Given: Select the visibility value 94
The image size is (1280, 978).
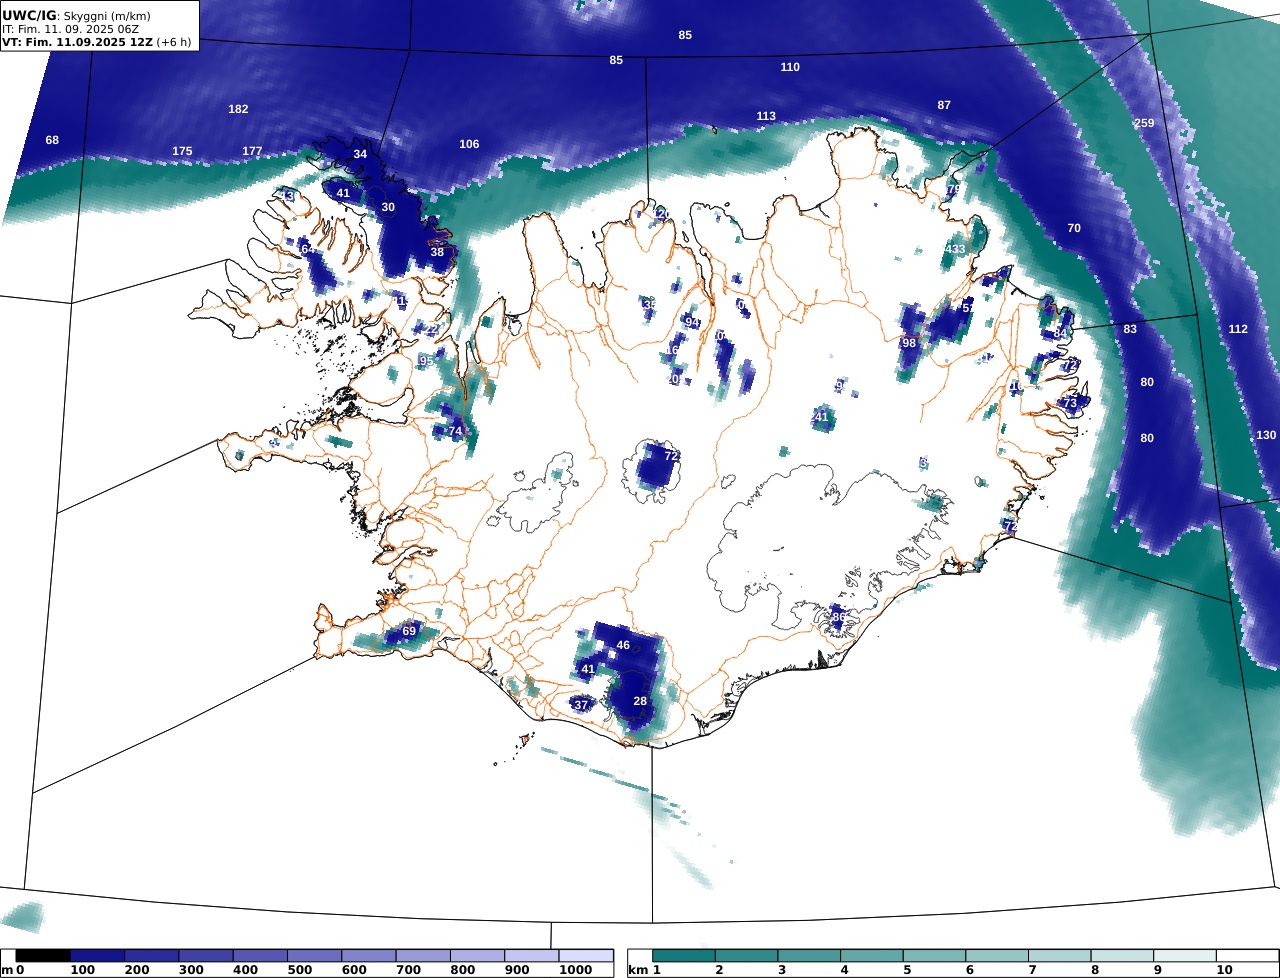Looking at the screenshot, I should pos(692,322).
